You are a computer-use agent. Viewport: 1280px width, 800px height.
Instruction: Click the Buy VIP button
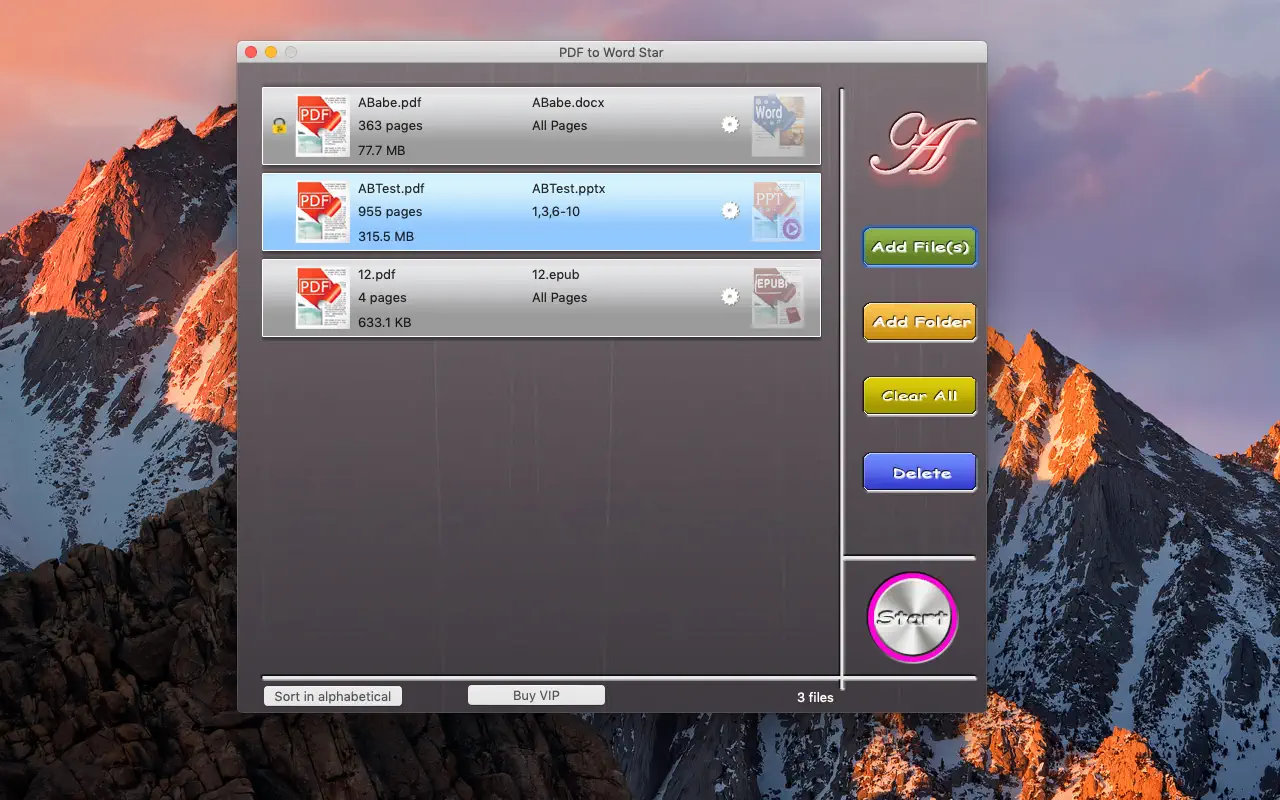tap(537, 695)
